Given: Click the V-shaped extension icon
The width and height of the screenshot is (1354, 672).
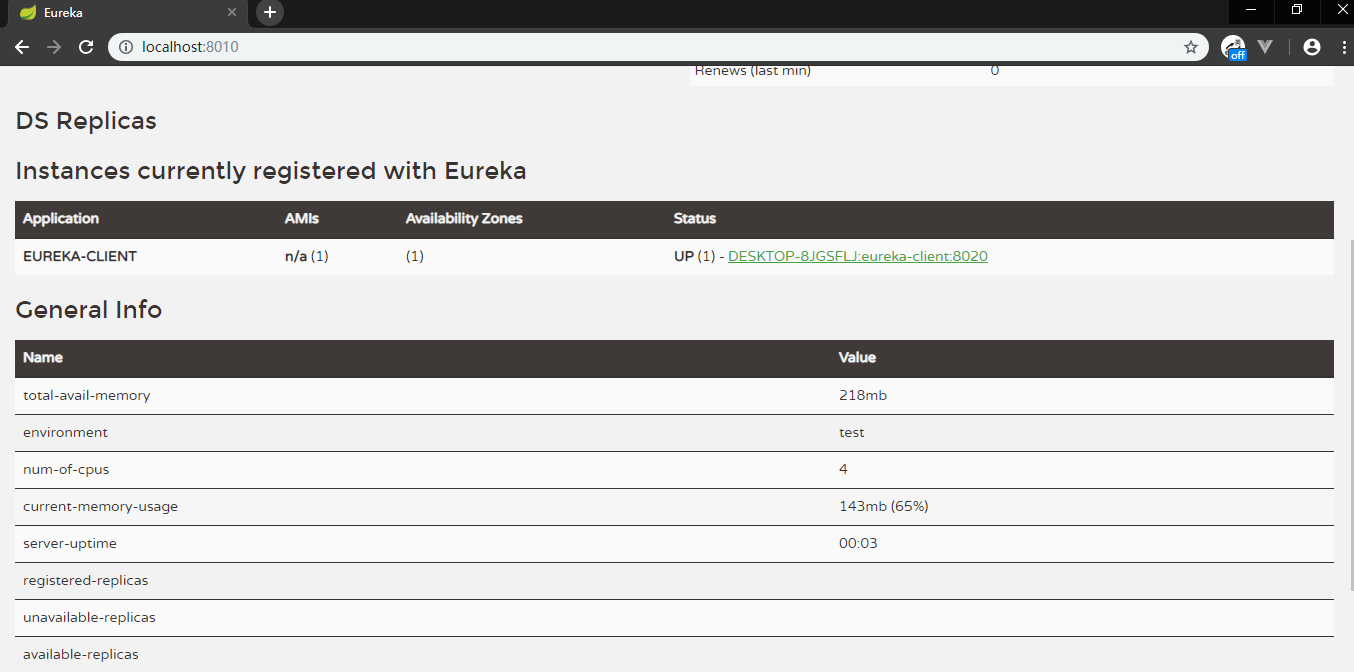Looking at the screenshot, I should [1265, 47].
